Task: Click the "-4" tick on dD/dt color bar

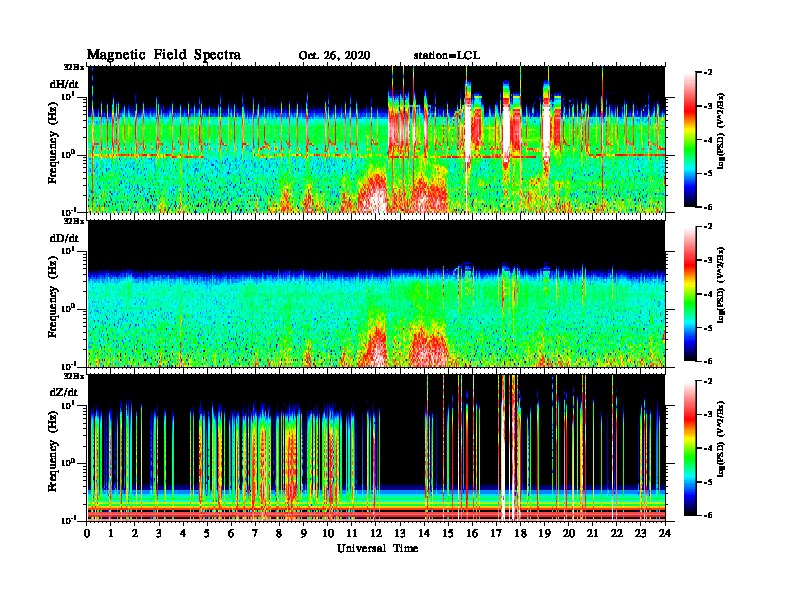Action: click(709, 294)
